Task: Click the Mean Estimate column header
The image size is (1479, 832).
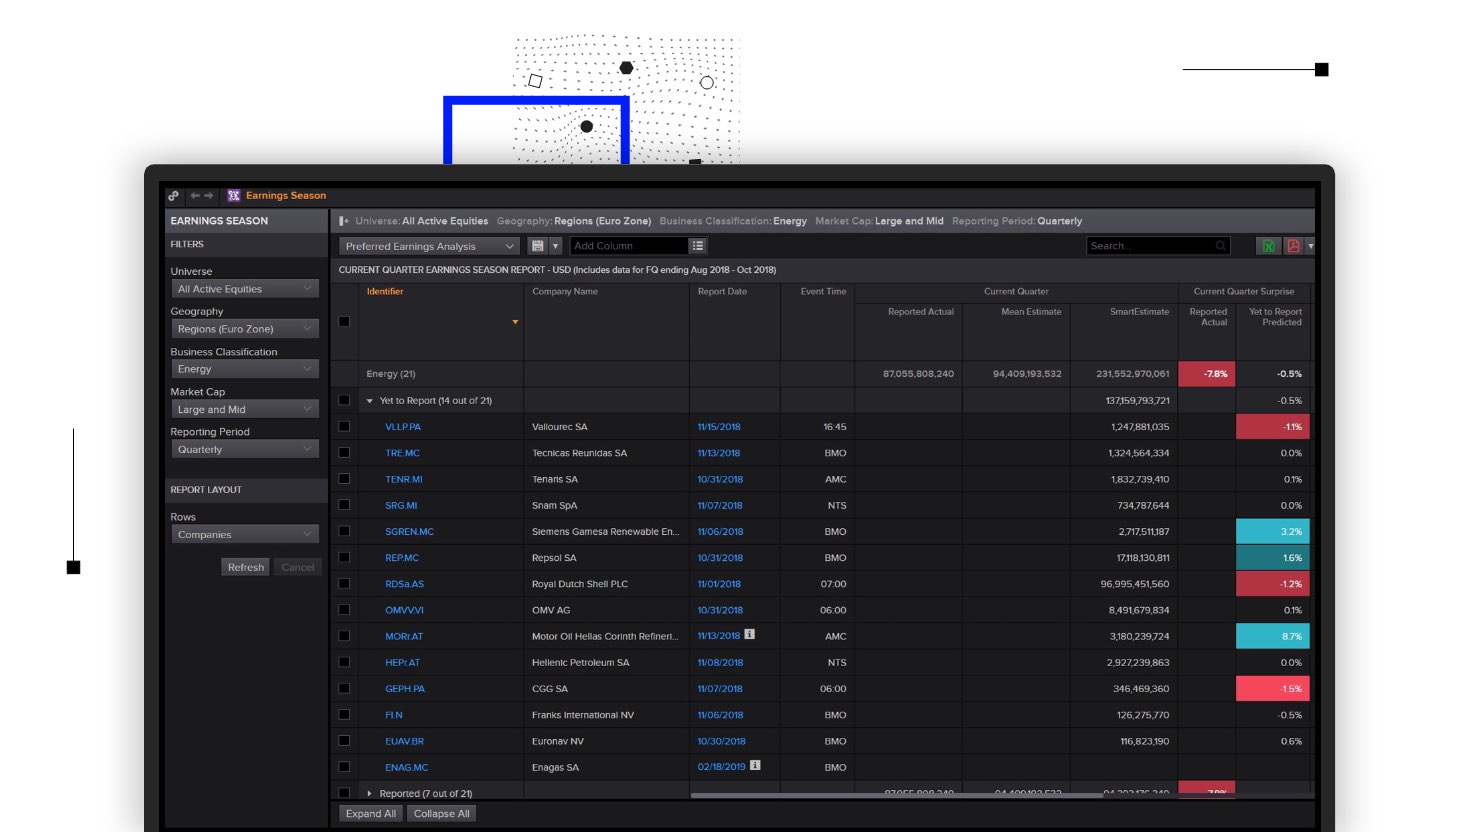Action: click(1031, 312)
